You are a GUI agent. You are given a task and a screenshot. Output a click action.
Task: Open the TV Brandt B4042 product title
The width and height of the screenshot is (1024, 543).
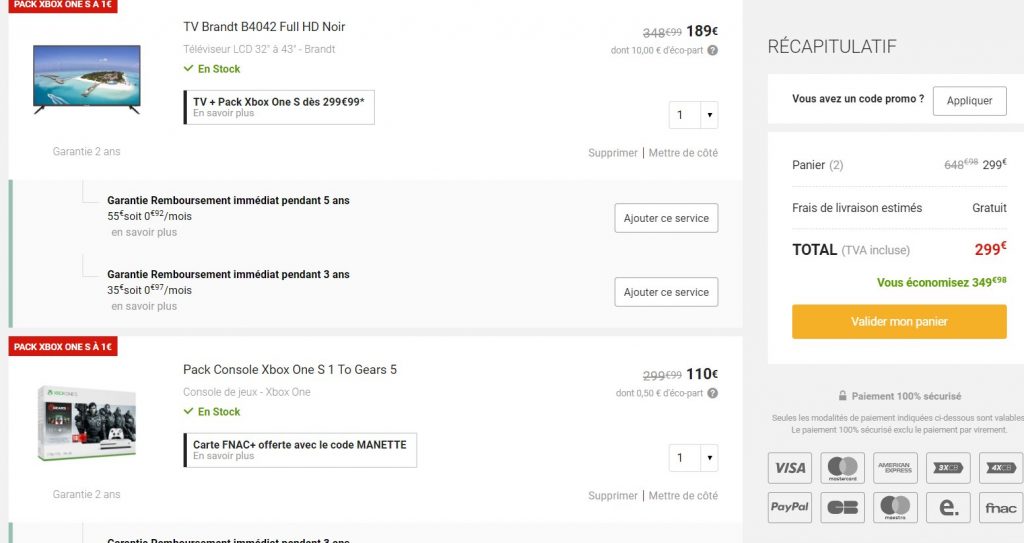[x=264, y=26]
